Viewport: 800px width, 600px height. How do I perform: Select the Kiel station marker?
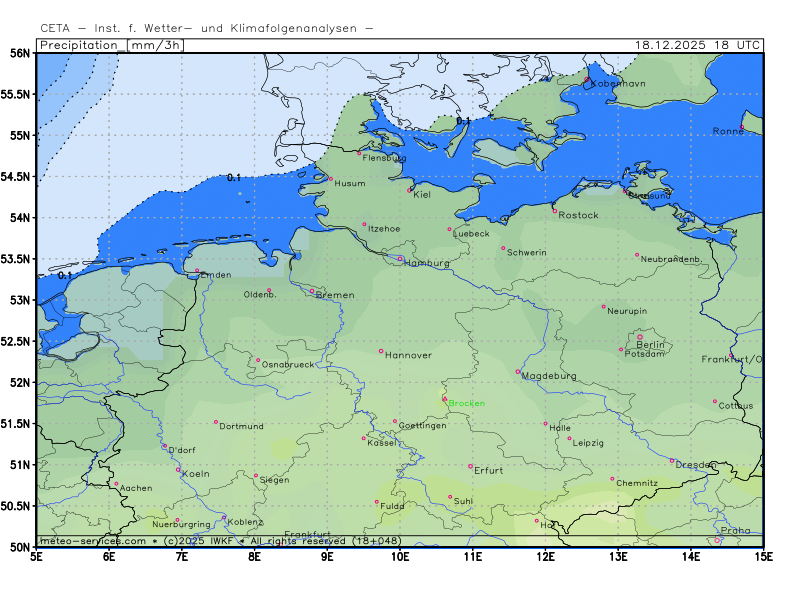click(410, 189)
